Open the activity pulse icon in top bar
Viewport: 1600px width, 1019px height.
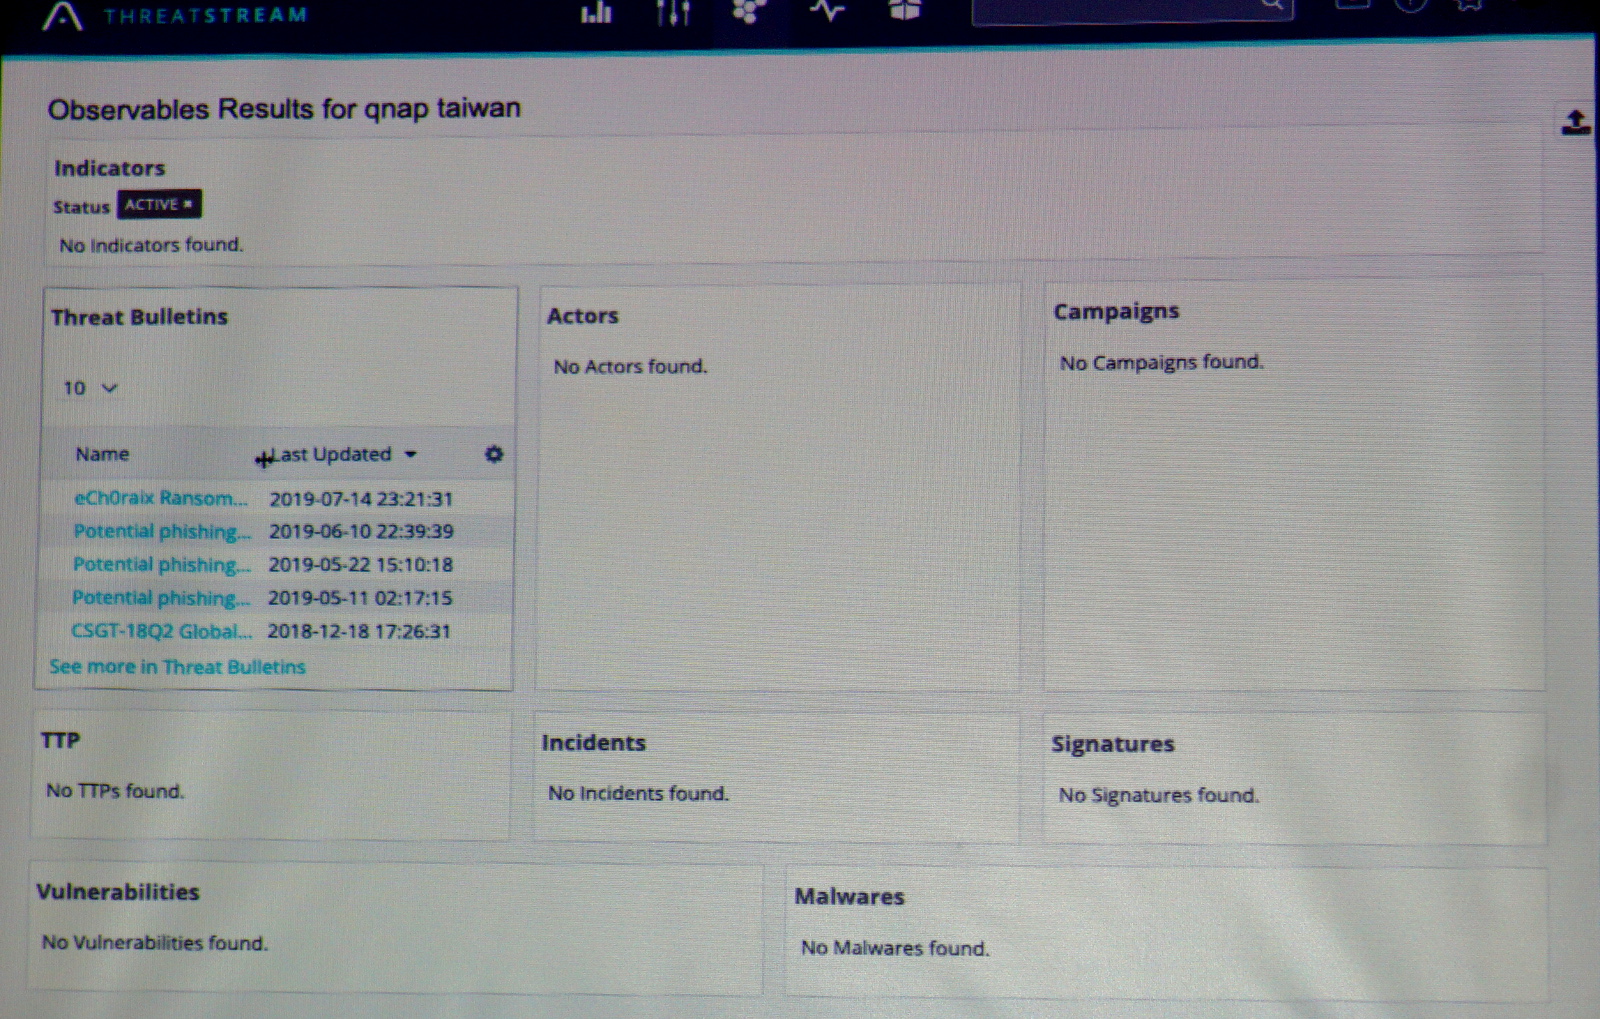(x=827, y=11)
